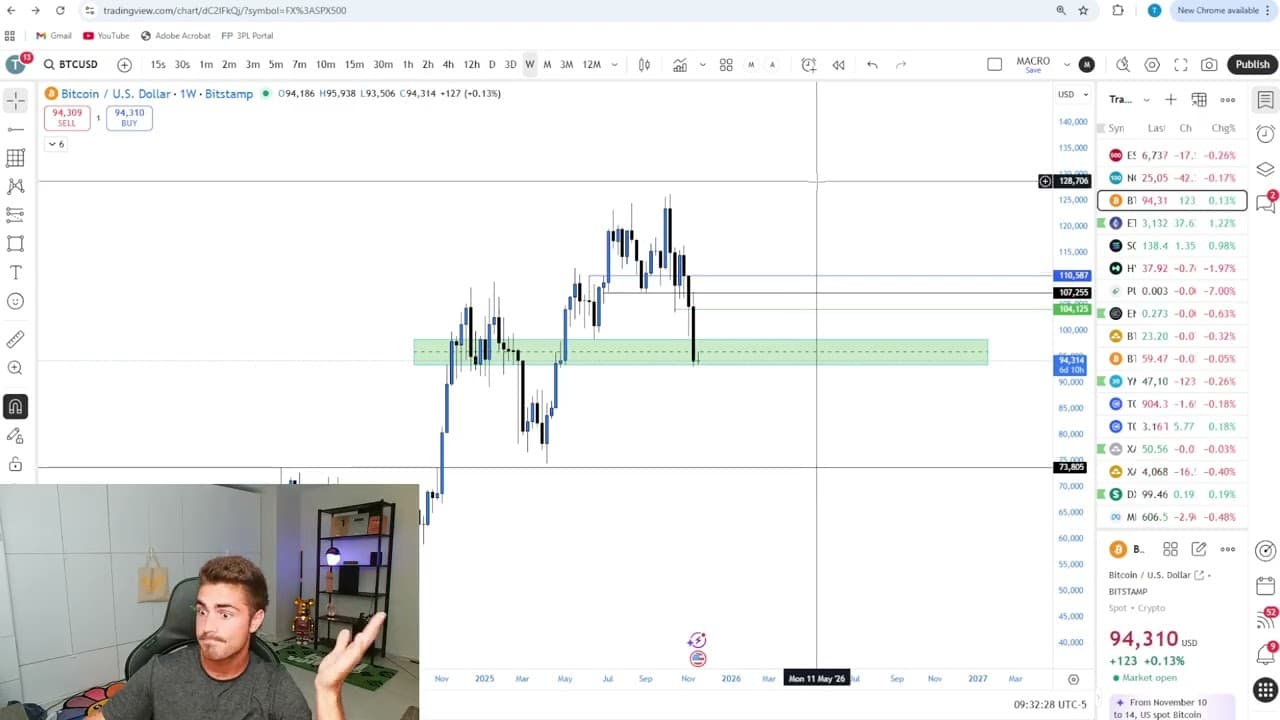Open symbol details more options
Image resolution: width=1280 pixels, height=720 pixels.
pyautogui.click(x=1227, y=549)
